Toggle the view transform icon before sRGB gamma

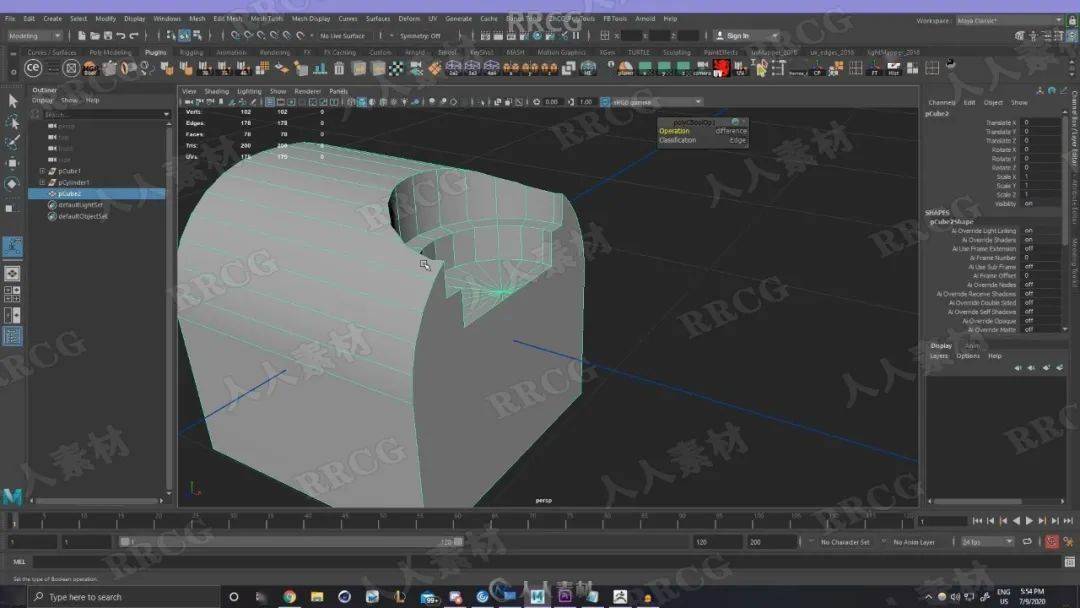605,102
